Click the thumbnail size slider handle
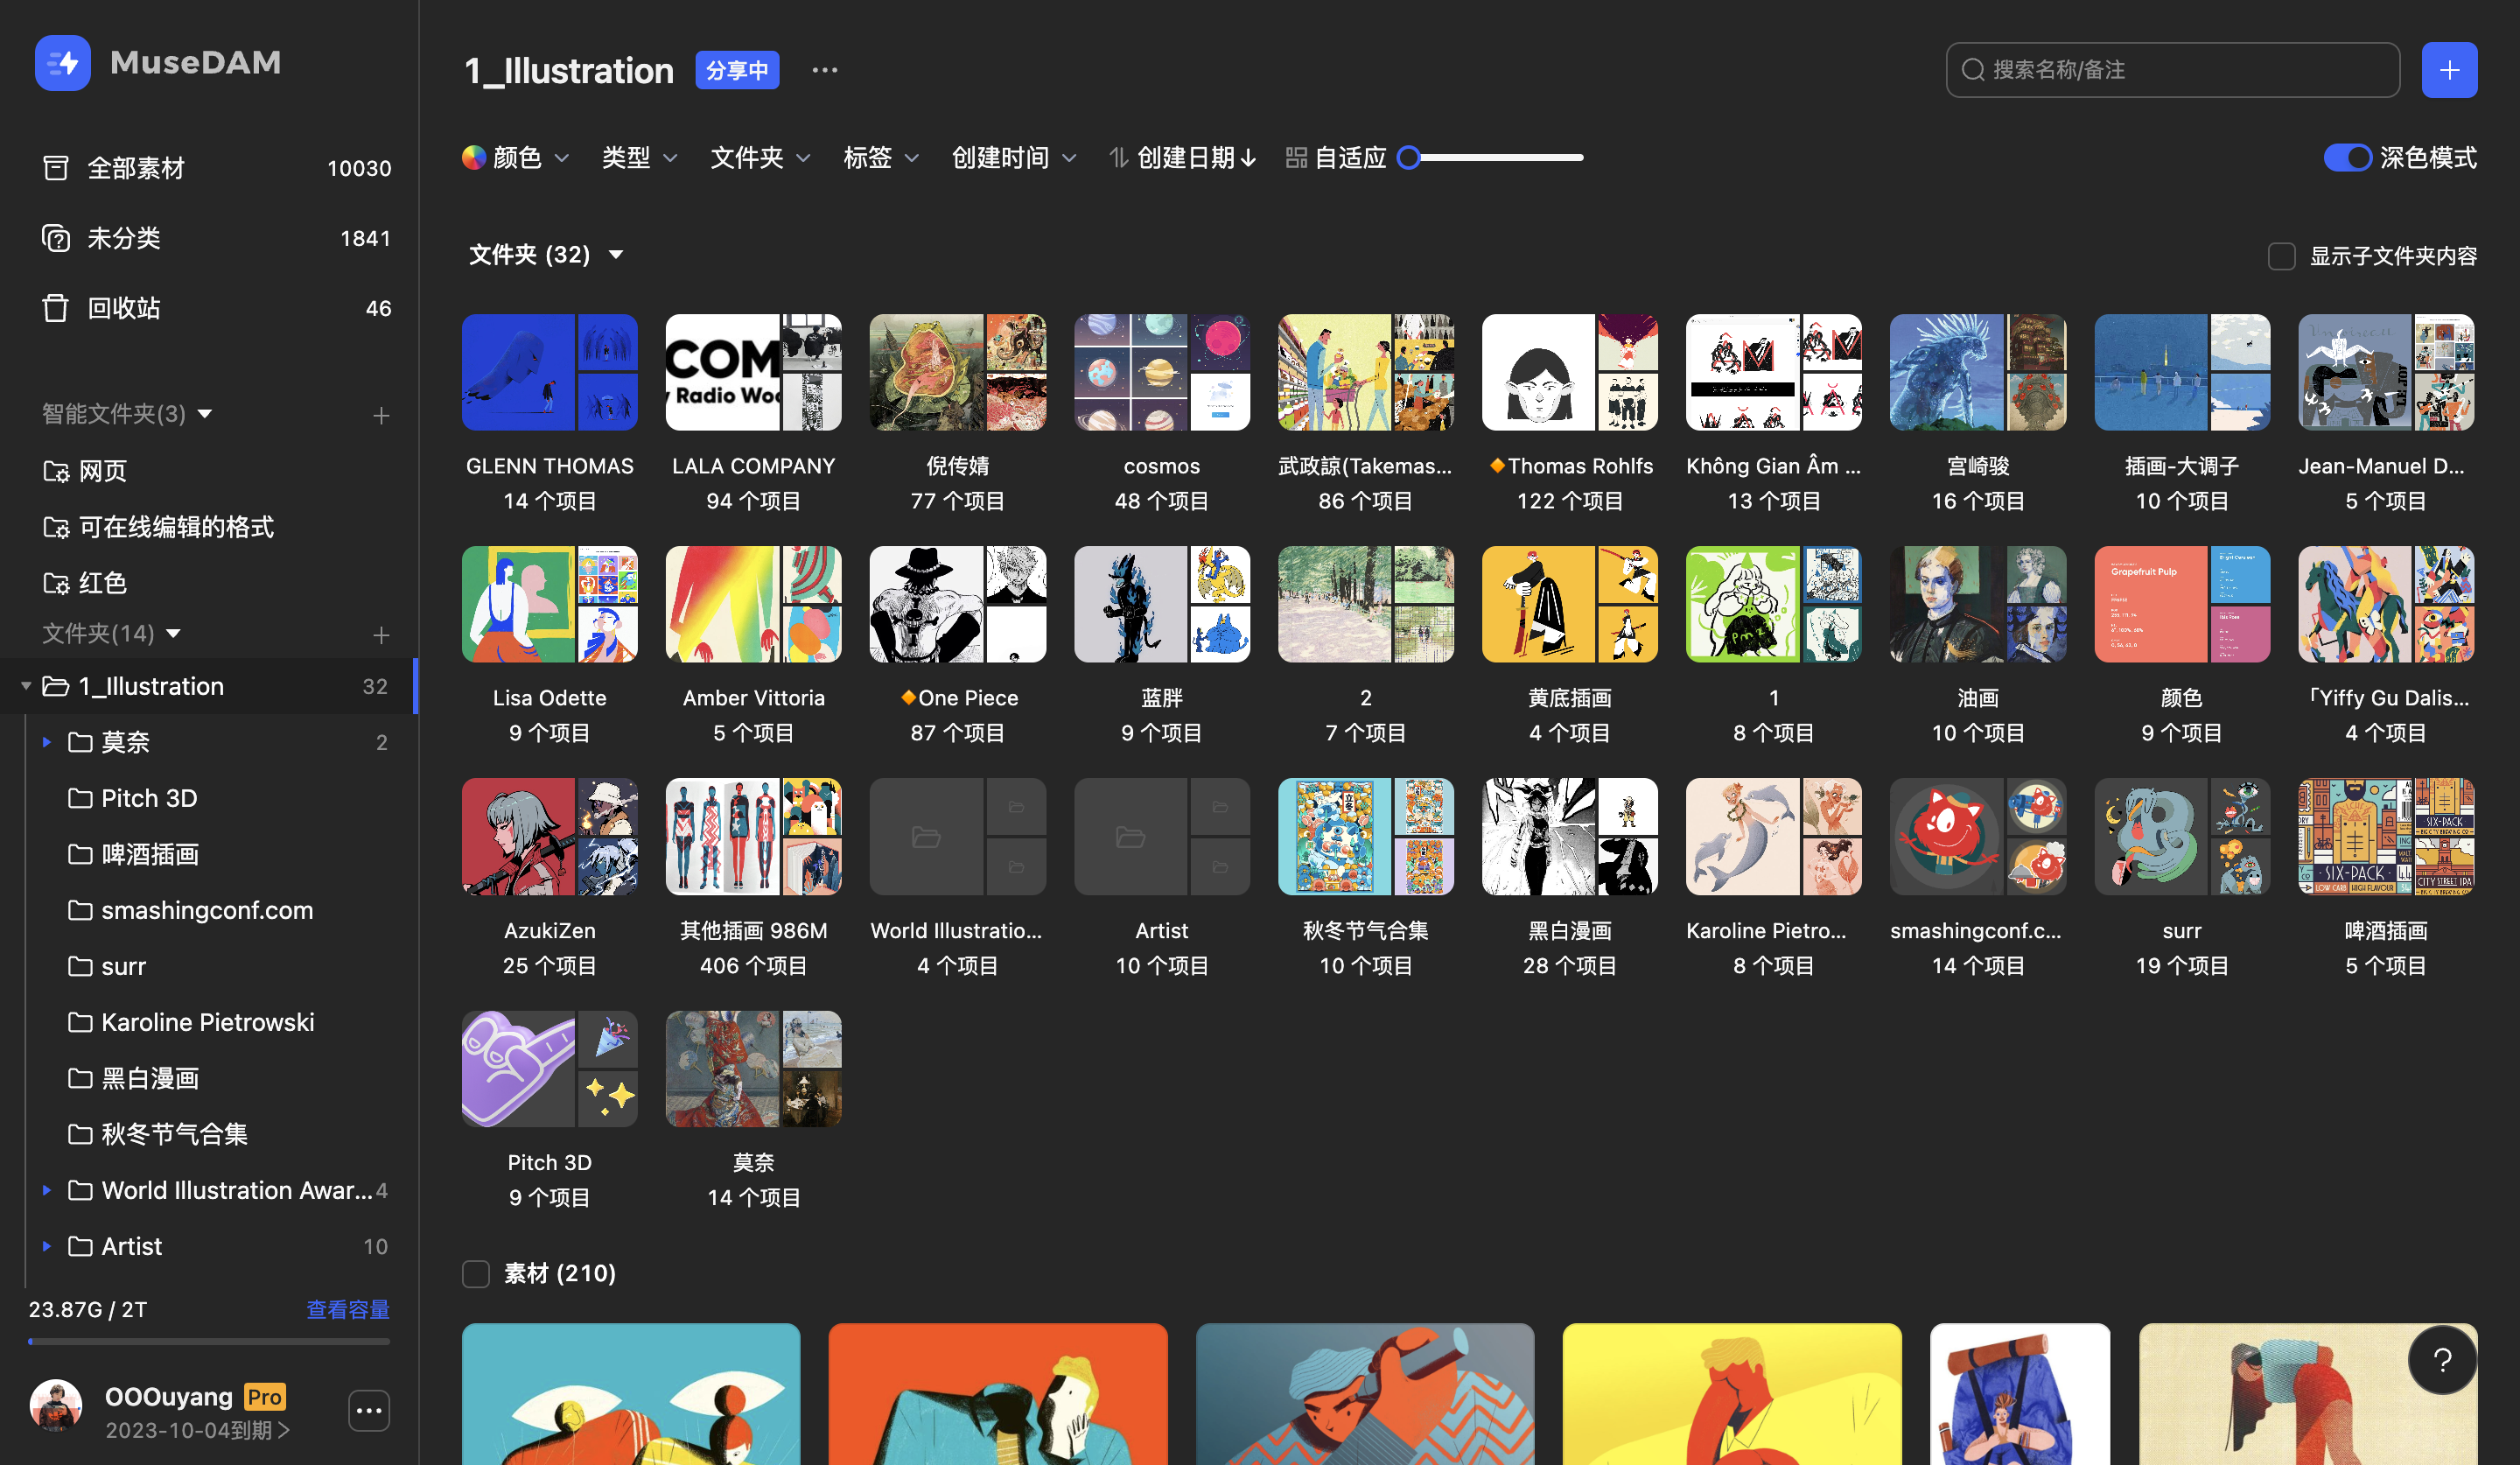This screenshot has width=2520, height=1465. (1409, 158)
